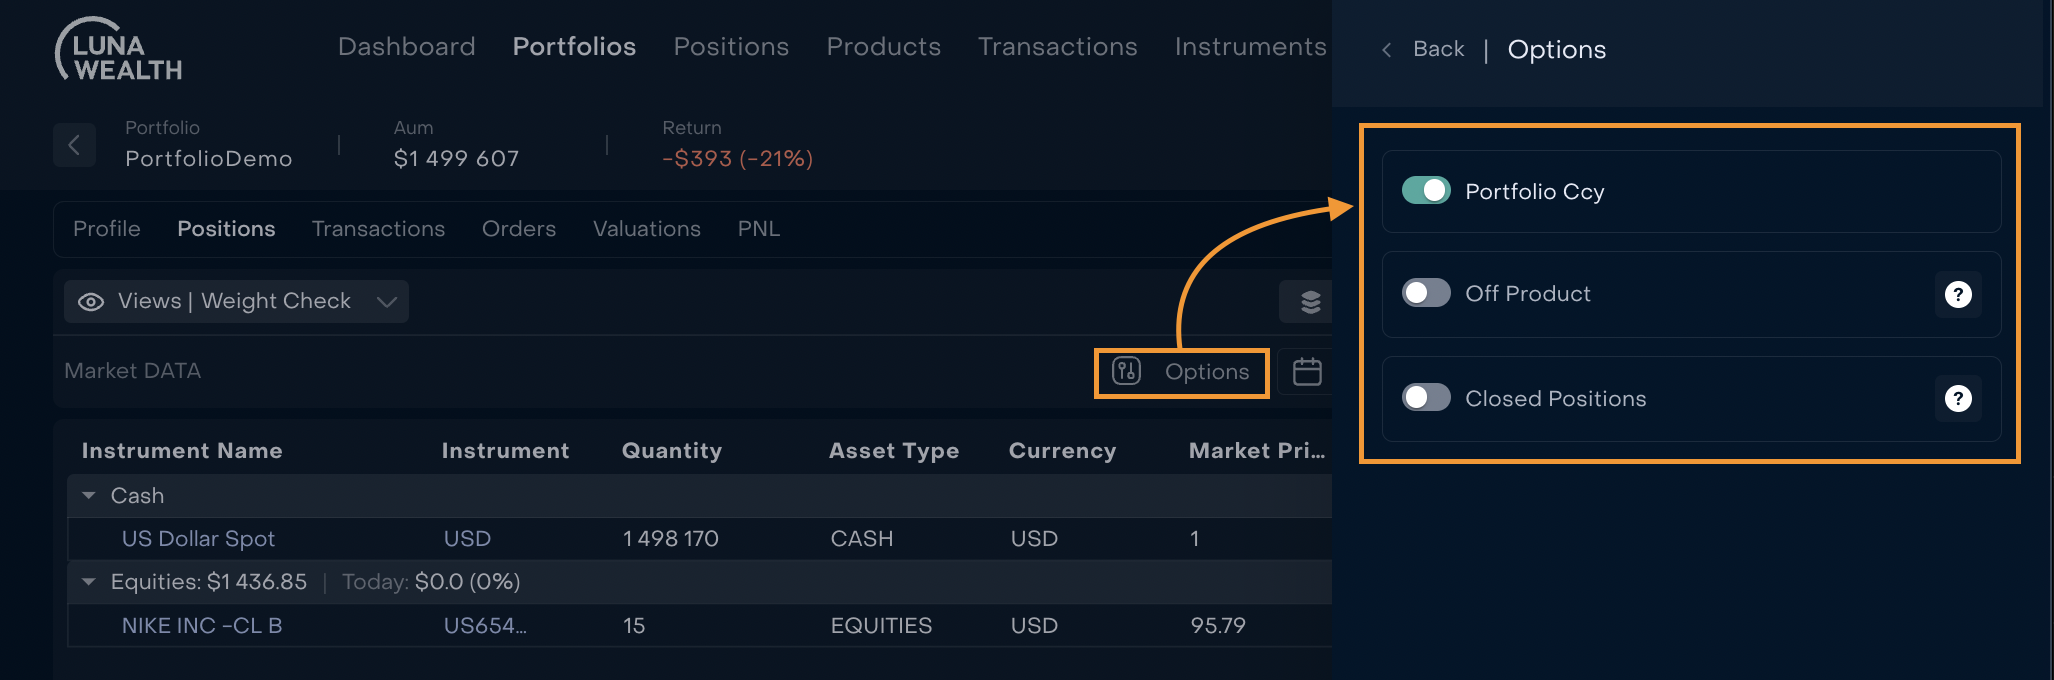Switch to the Transactions sub-tab
2054x680 pixels.
pyautogui.click(x=378, y=229)
